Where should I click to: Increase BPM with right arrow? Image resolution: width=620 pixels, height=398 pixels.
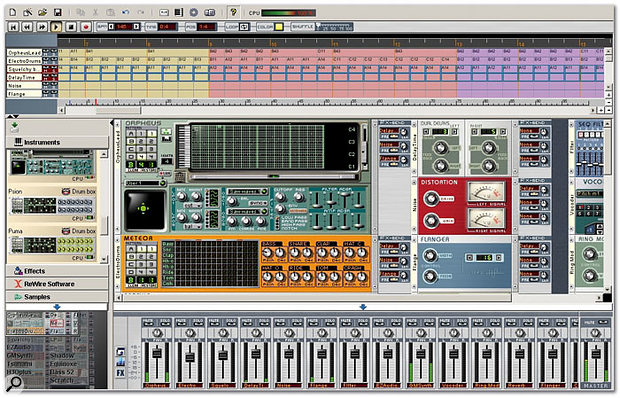point(136,26)
